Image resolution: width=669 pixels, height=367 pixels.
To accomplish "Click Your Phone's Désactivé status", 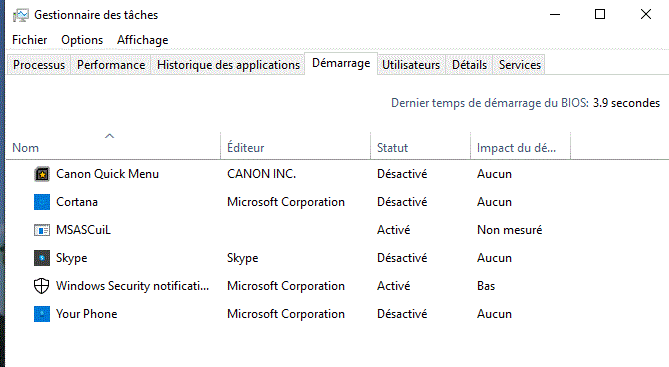I will tap(402, 314).
